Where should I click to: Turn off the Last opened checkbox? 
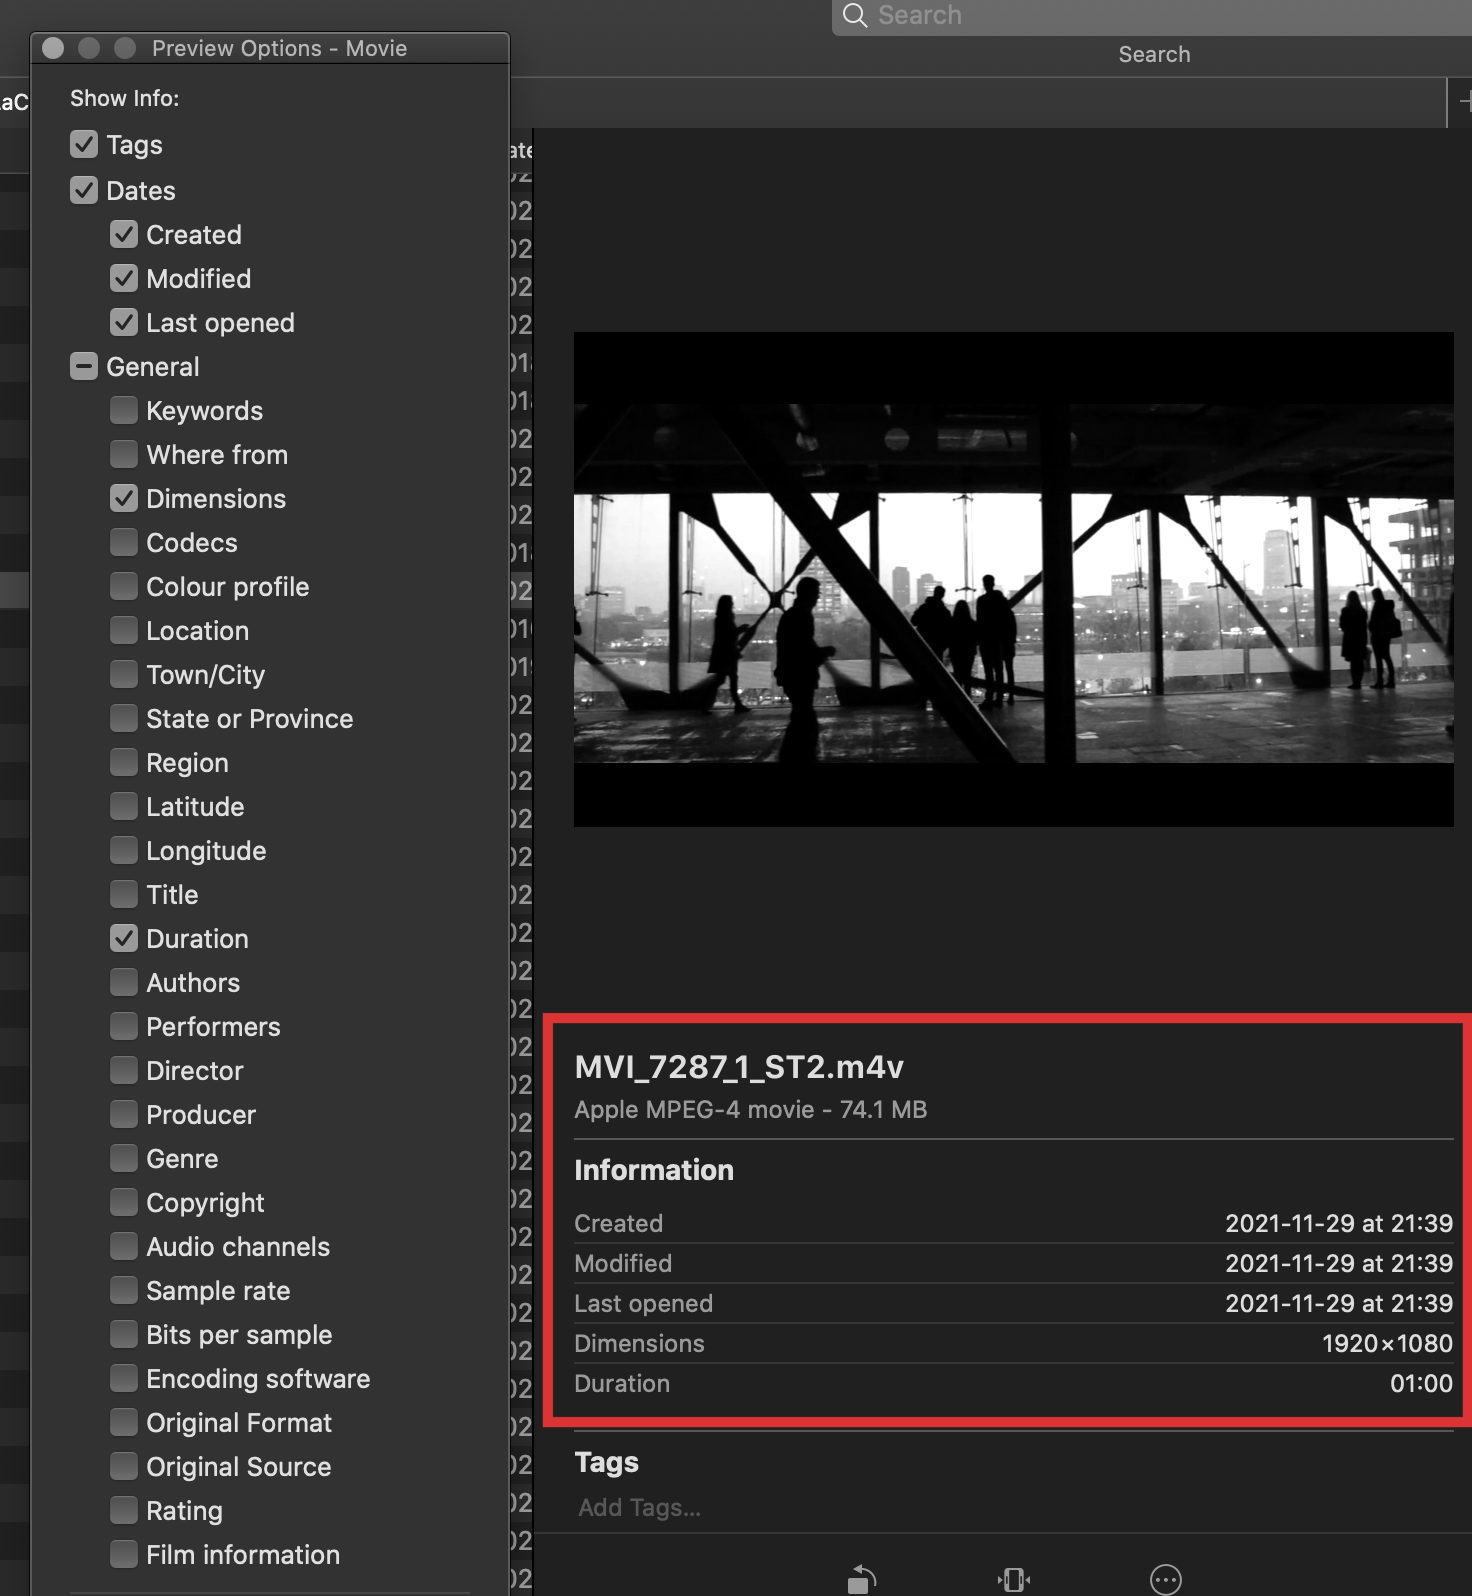point(124,322)
